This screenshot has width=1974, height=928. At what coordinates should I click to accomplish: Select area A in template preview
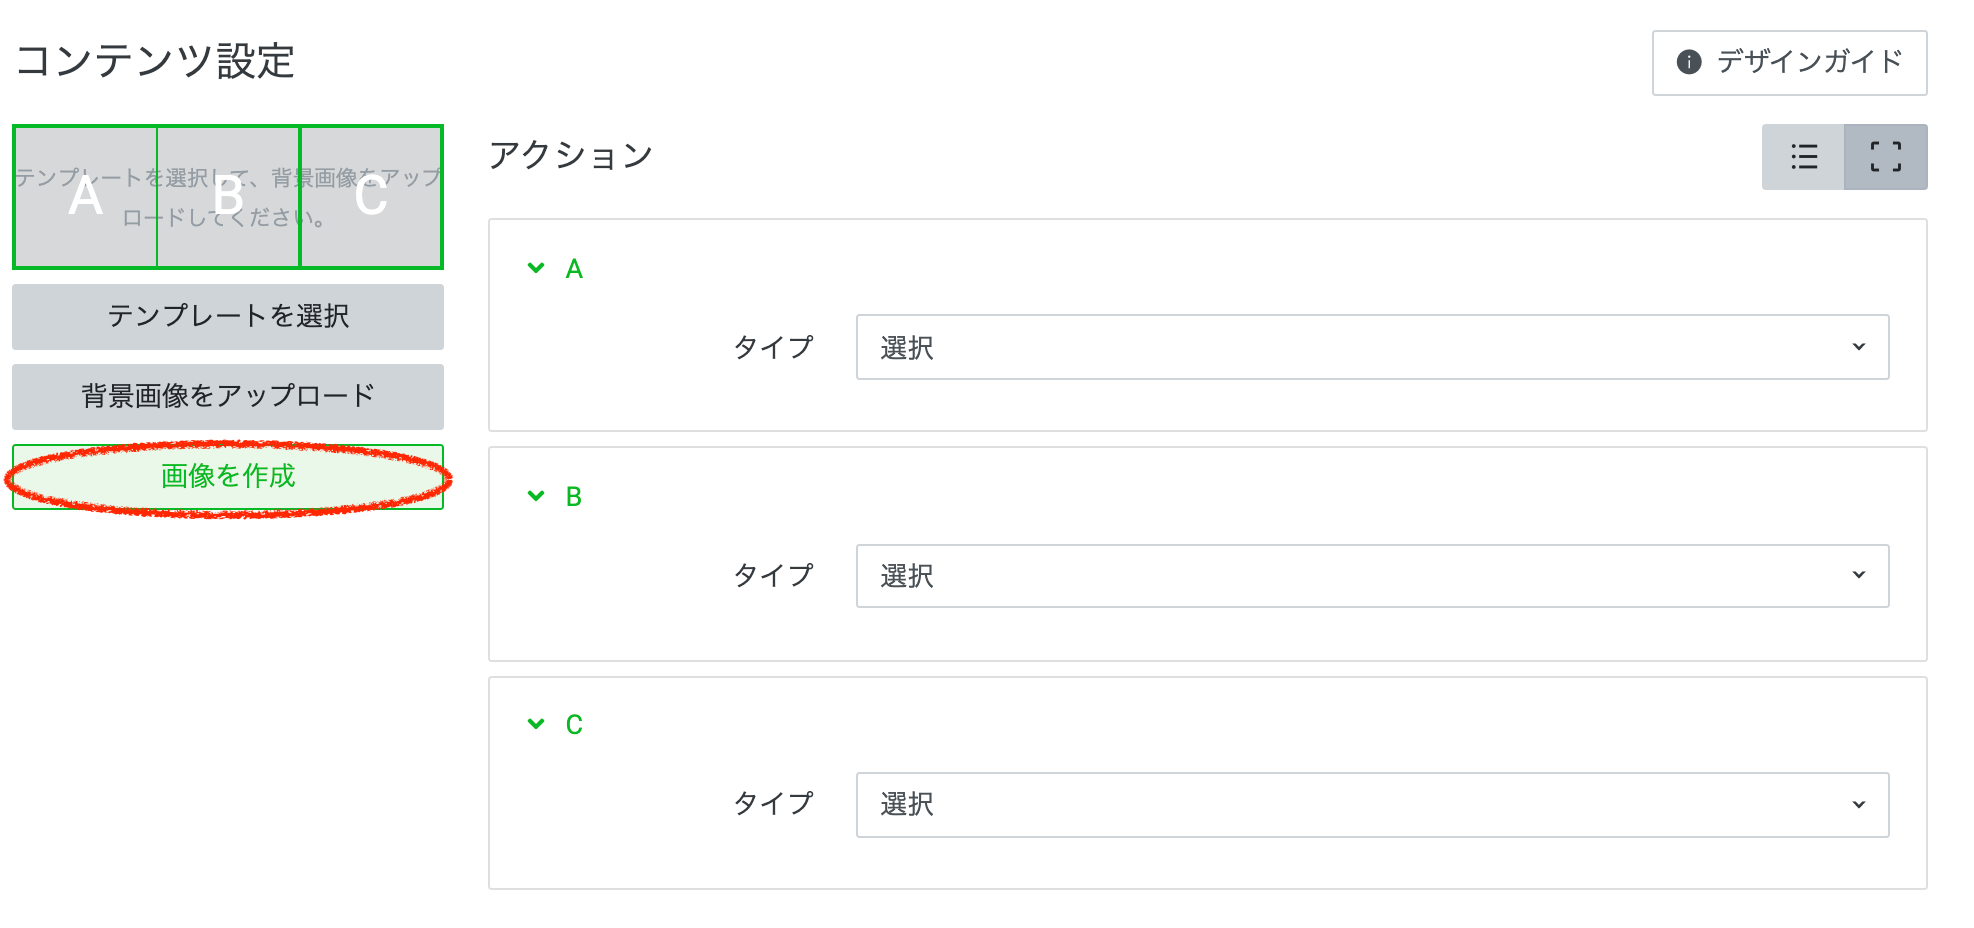point(86,197)
